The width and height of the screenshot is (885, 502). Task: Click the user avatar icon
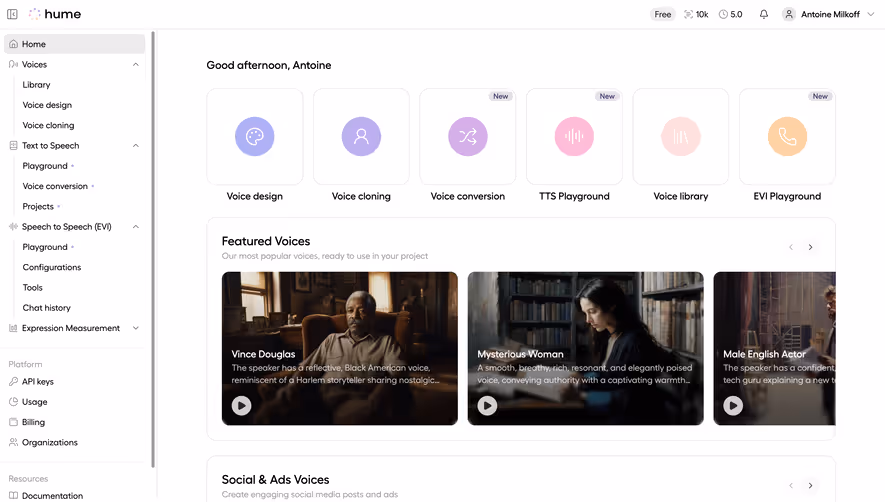point(789,14)
